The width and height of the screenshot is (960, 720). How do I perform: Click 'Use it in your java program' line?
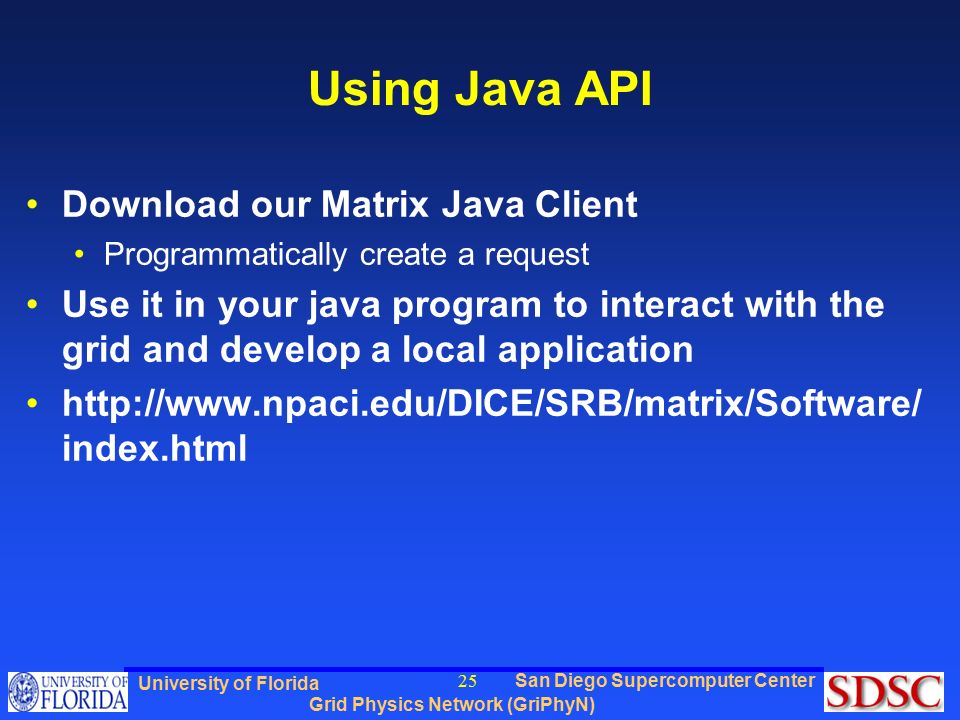point(473,304)
